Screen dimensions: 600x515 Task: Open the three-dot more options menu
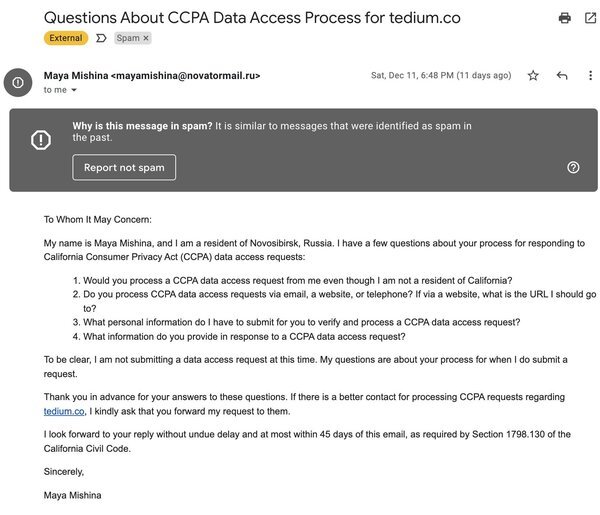click(589, 75)
